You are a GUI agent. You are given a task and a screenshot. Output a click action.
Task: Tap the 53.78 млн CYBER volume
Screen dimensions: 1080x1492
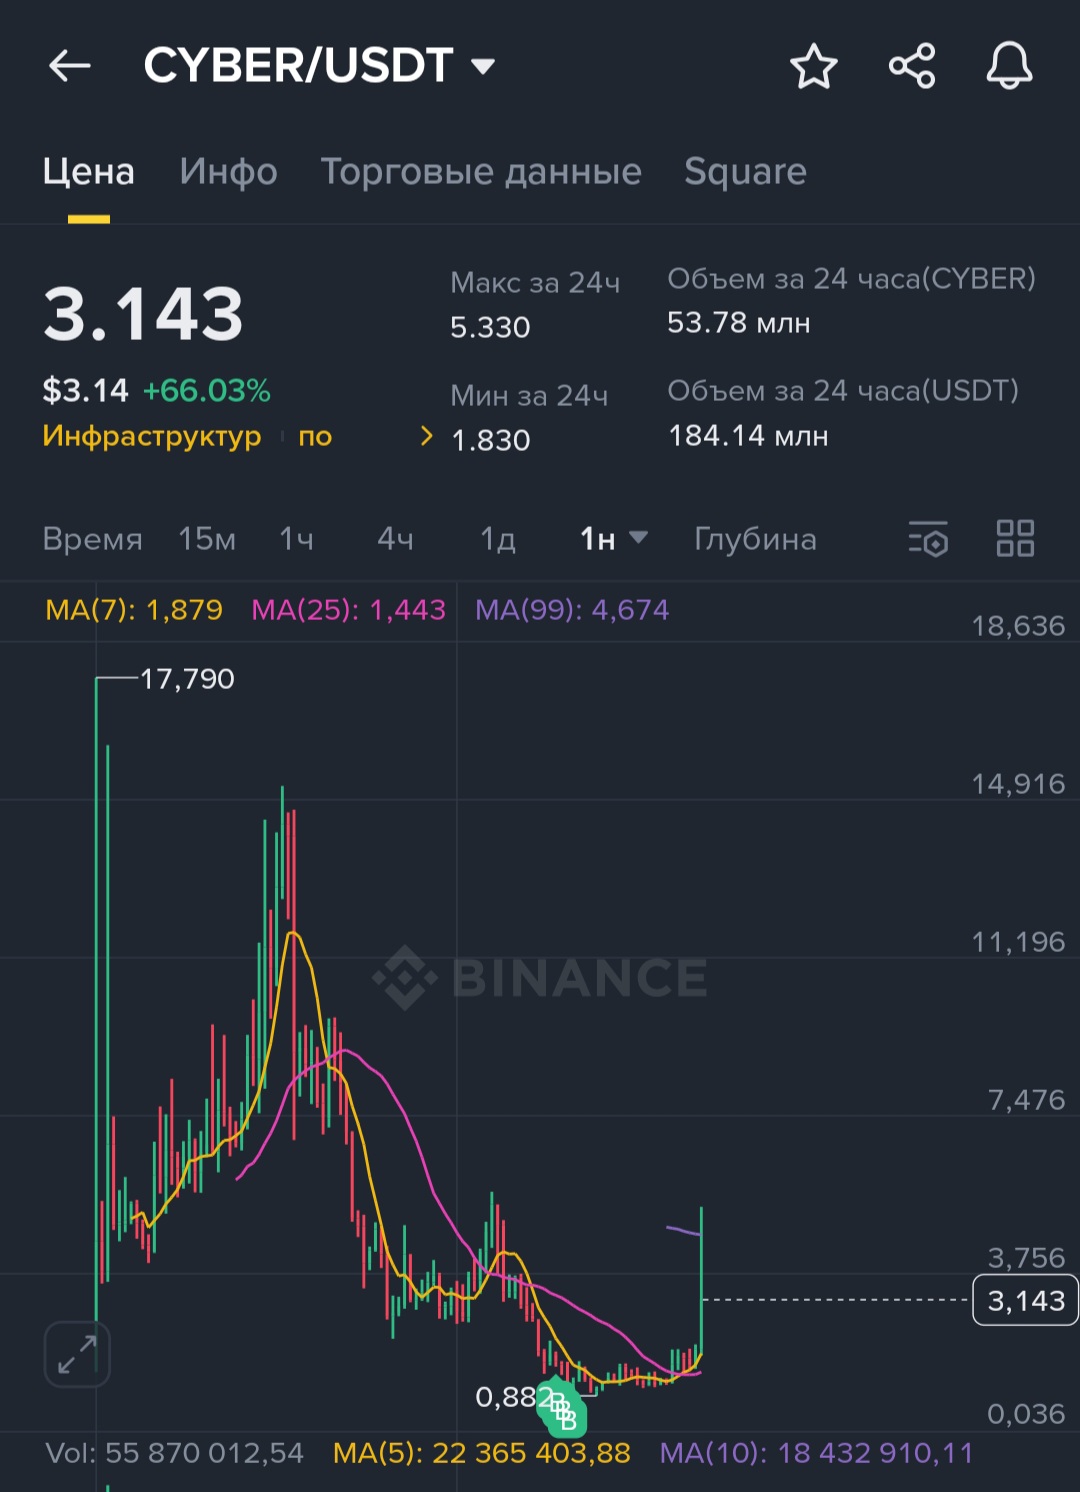tap(739, 323)
